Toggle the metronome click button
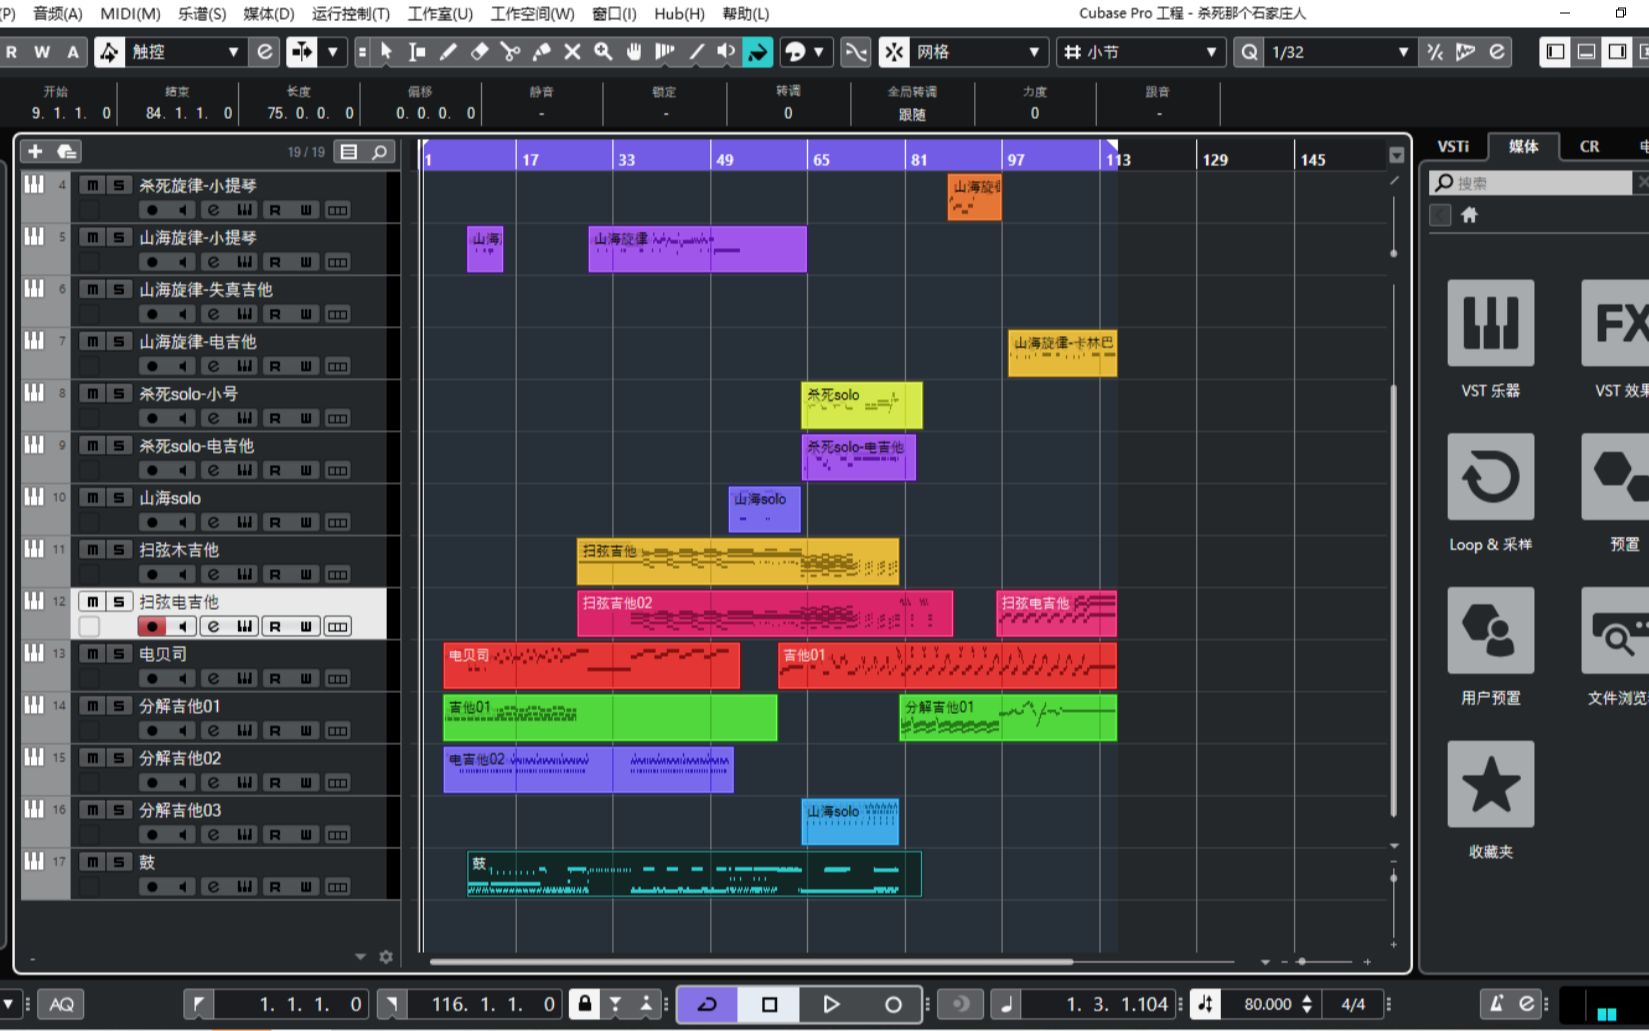 1496,1004
